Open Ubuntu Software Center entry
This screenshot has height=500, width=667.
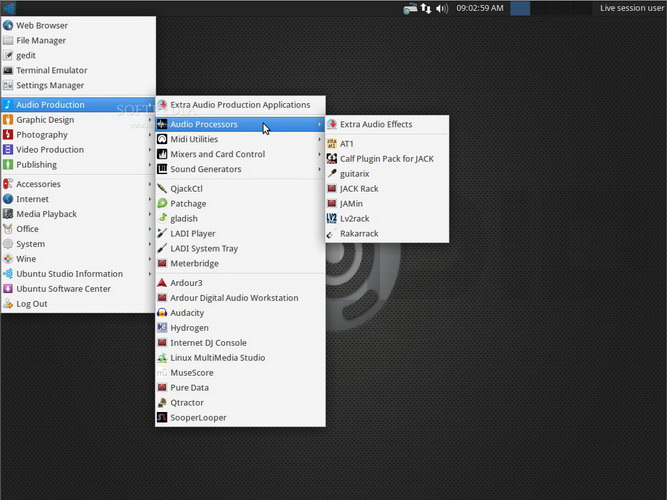pyautogui.click(x=78, y=289)
